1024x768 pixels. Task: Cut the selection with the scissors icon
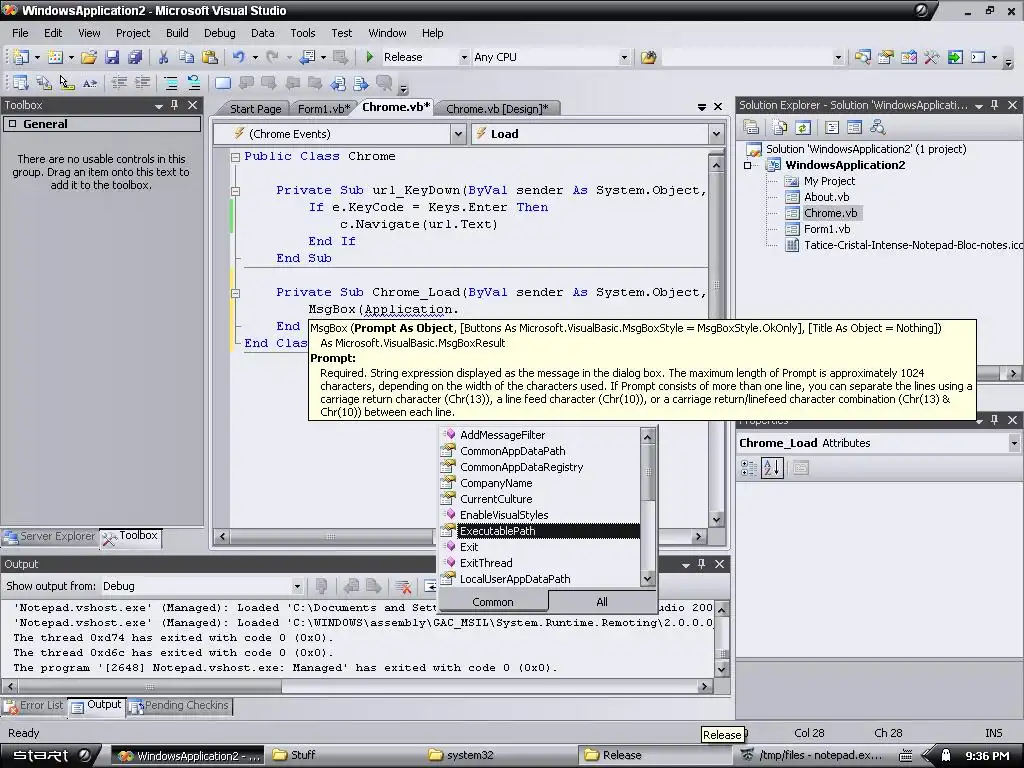click(x=163, y=57)
